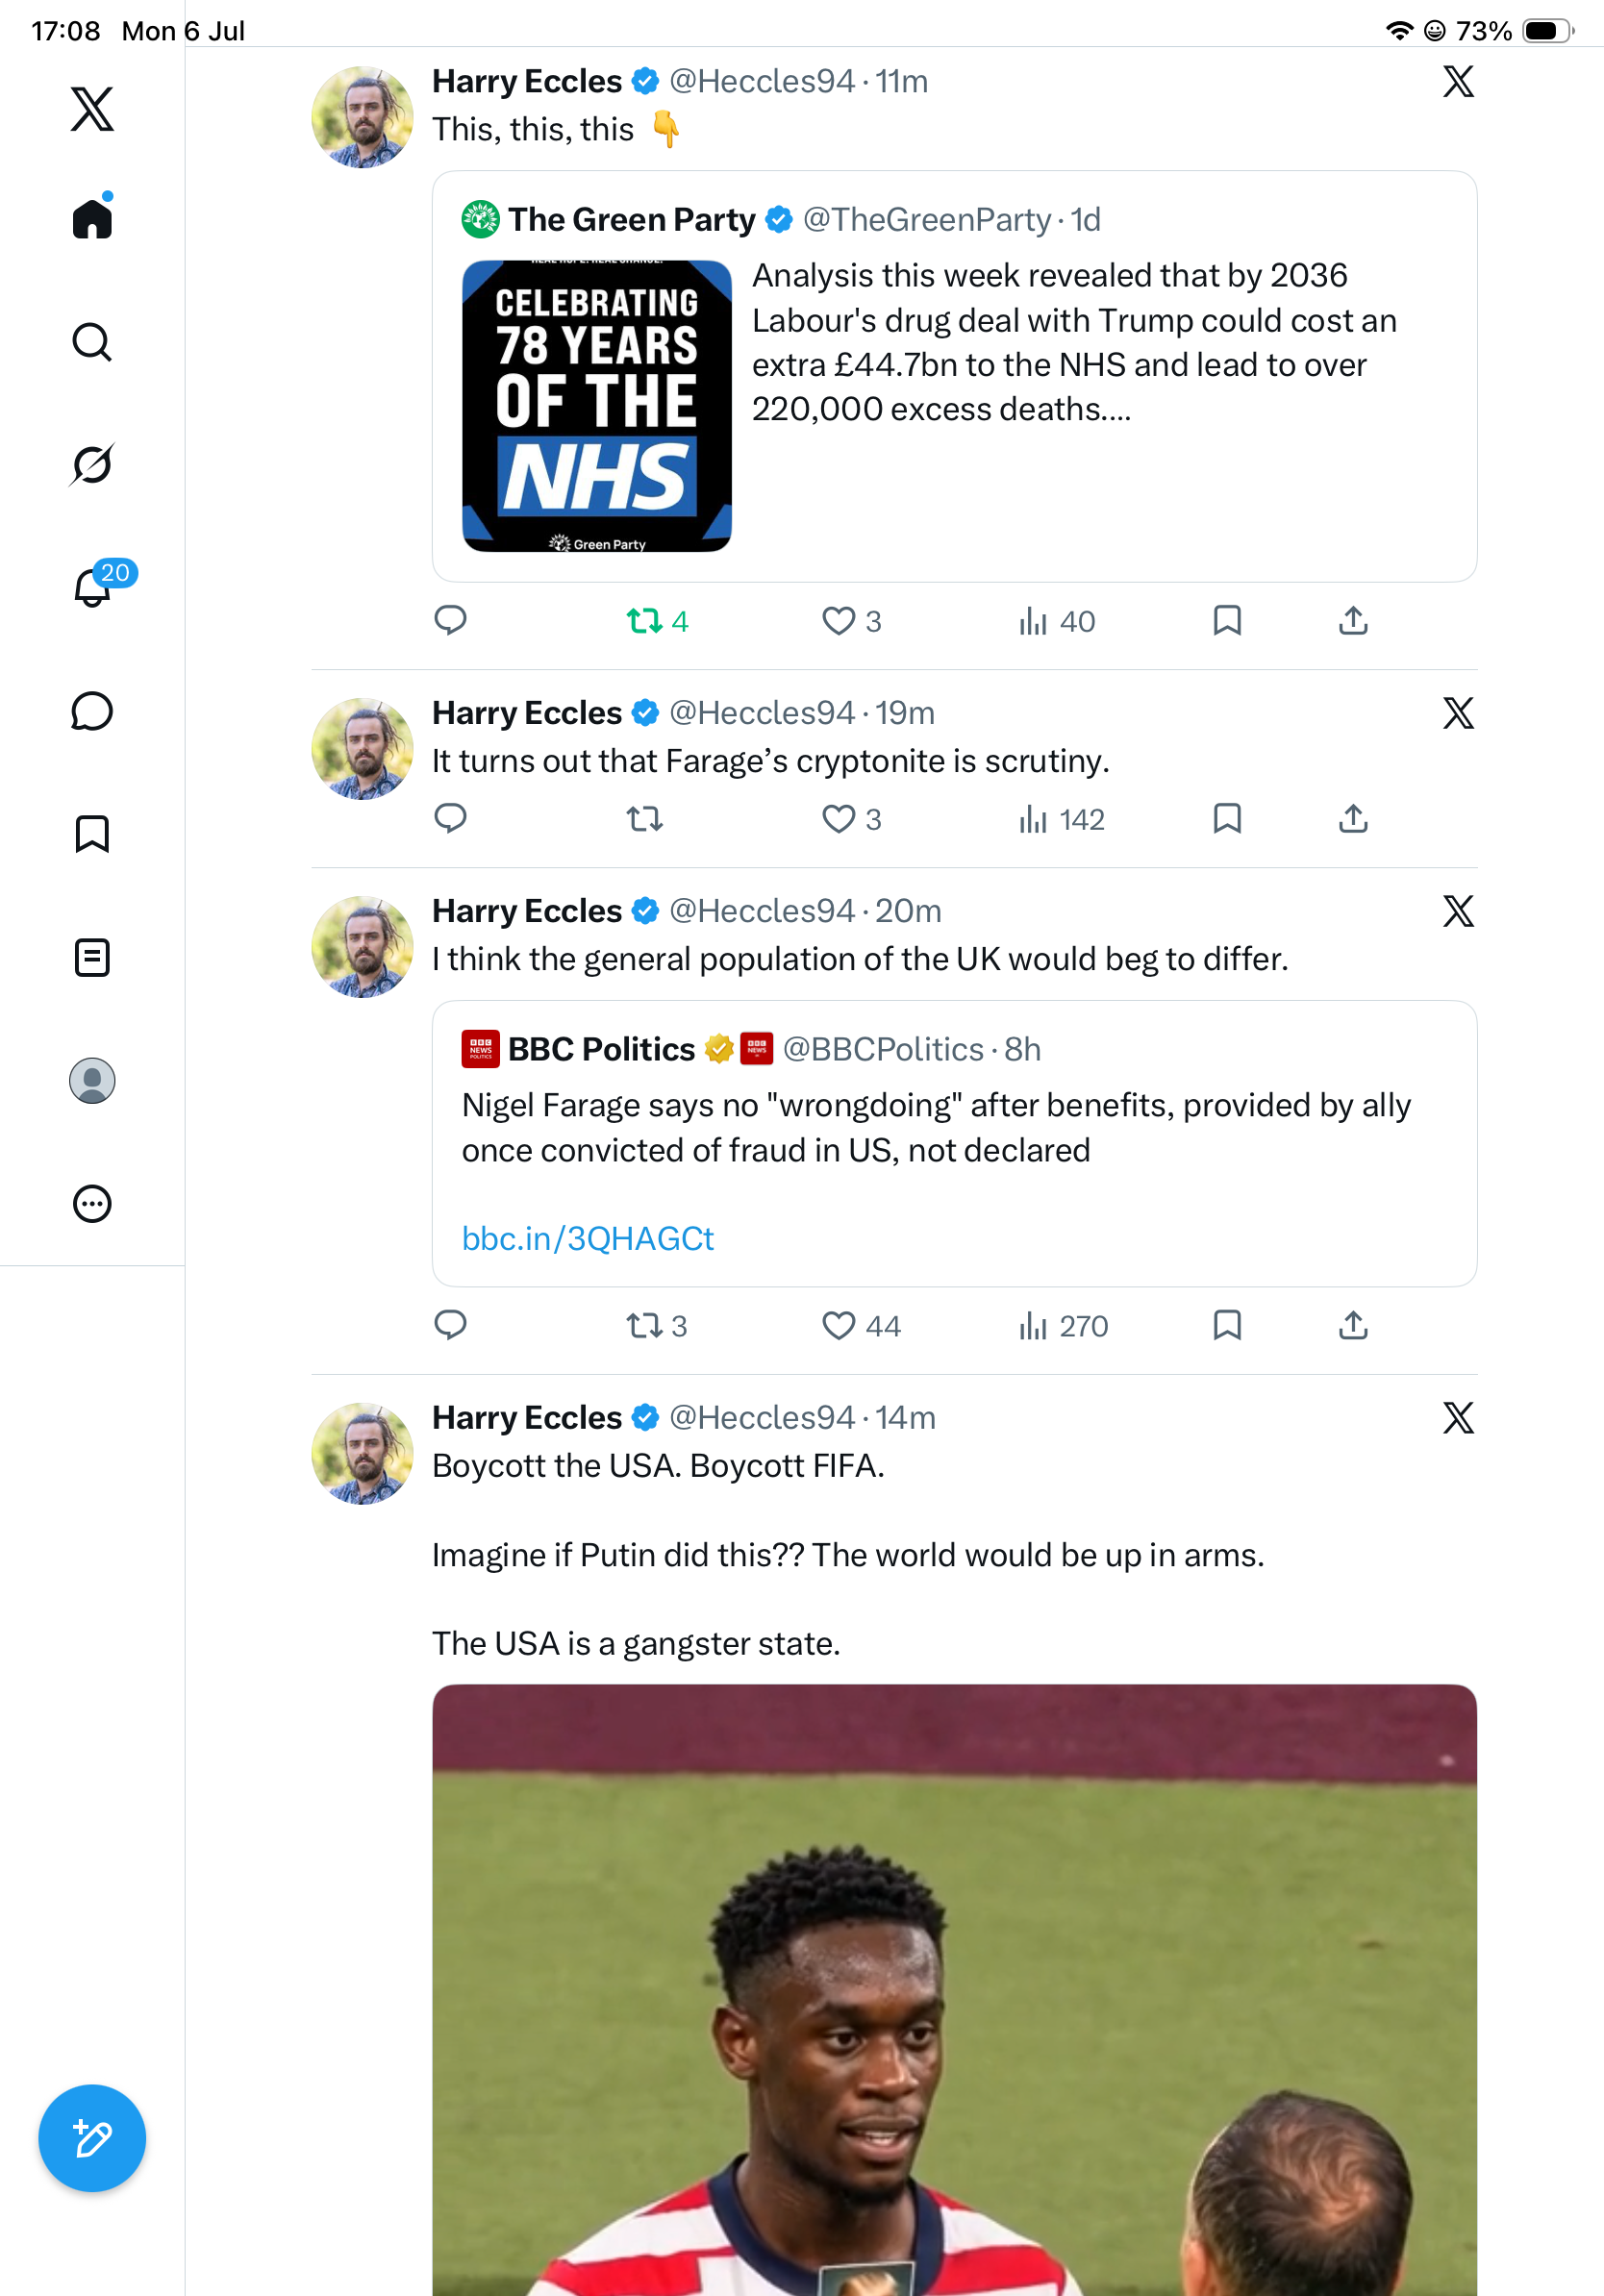The image size is (1604, 2296).
Task: Expand the More options menu in sidebar
Action: 92,1204
